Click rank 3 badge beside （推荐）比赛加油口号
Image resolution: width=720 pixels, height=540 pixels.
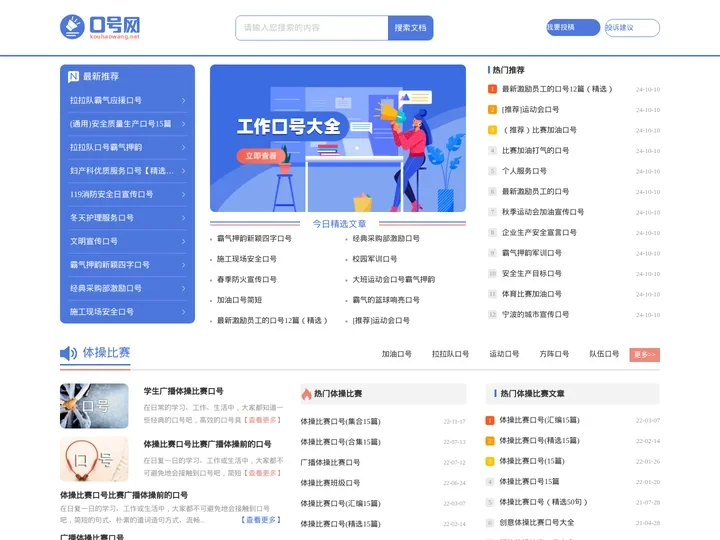(492, 130)
